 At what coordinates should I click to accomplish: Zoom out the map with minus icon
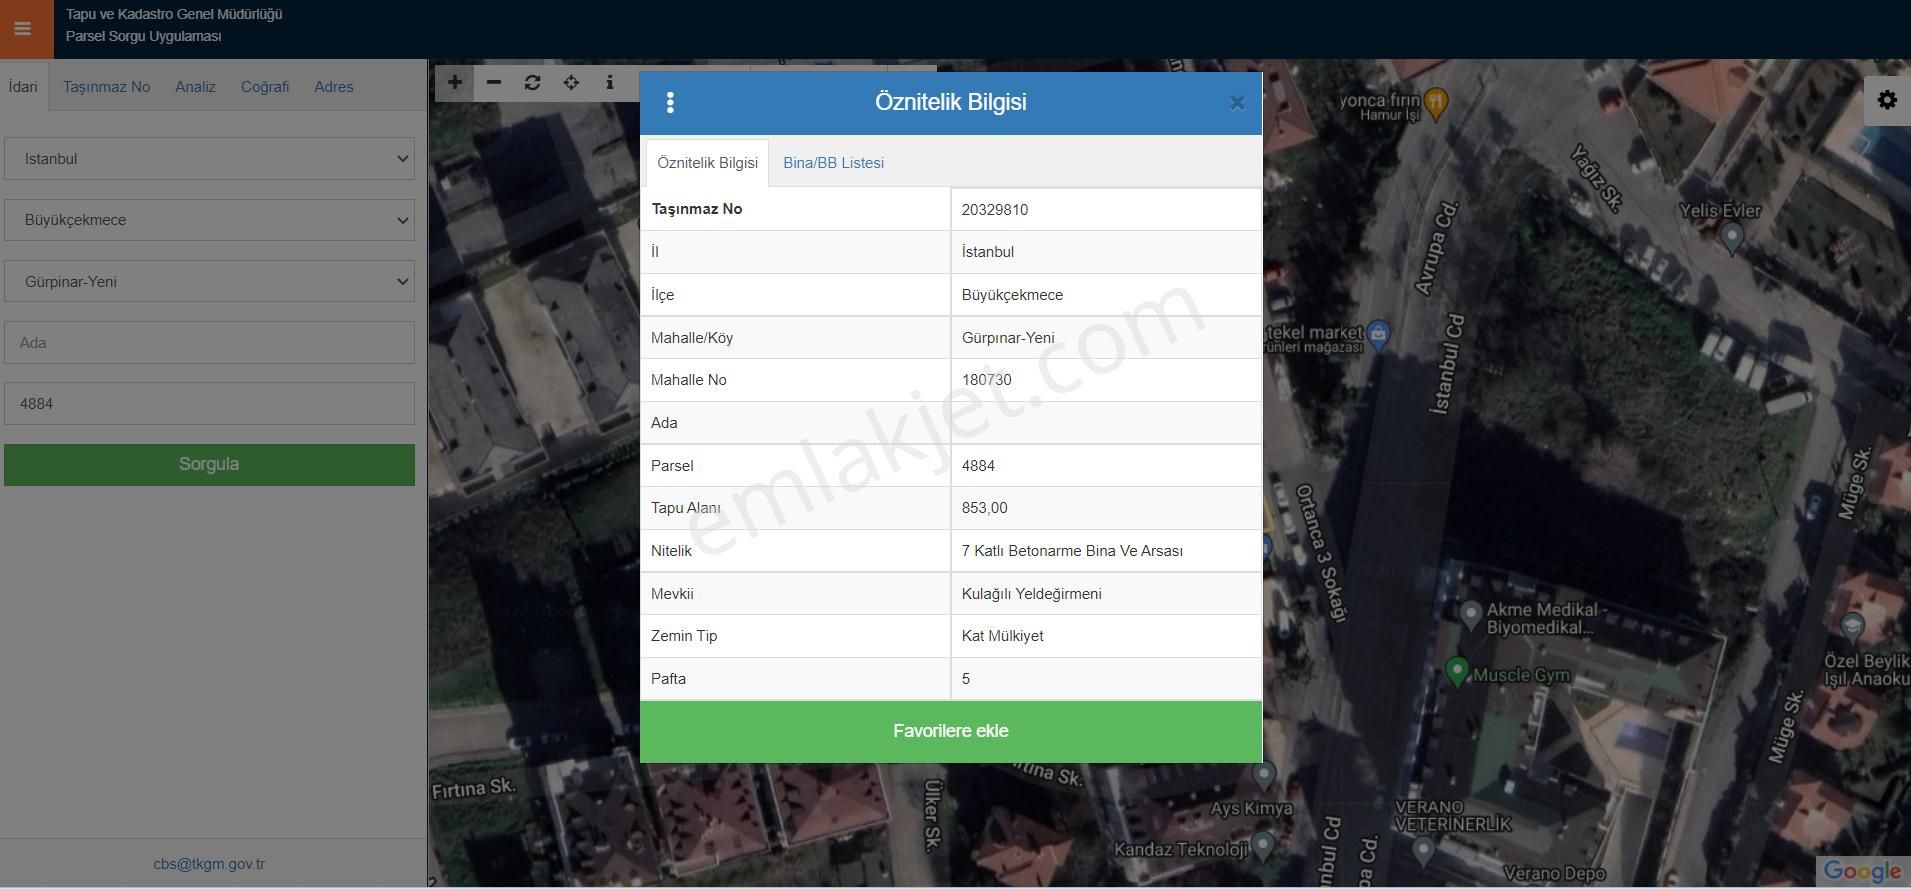(x=494, y=83)
